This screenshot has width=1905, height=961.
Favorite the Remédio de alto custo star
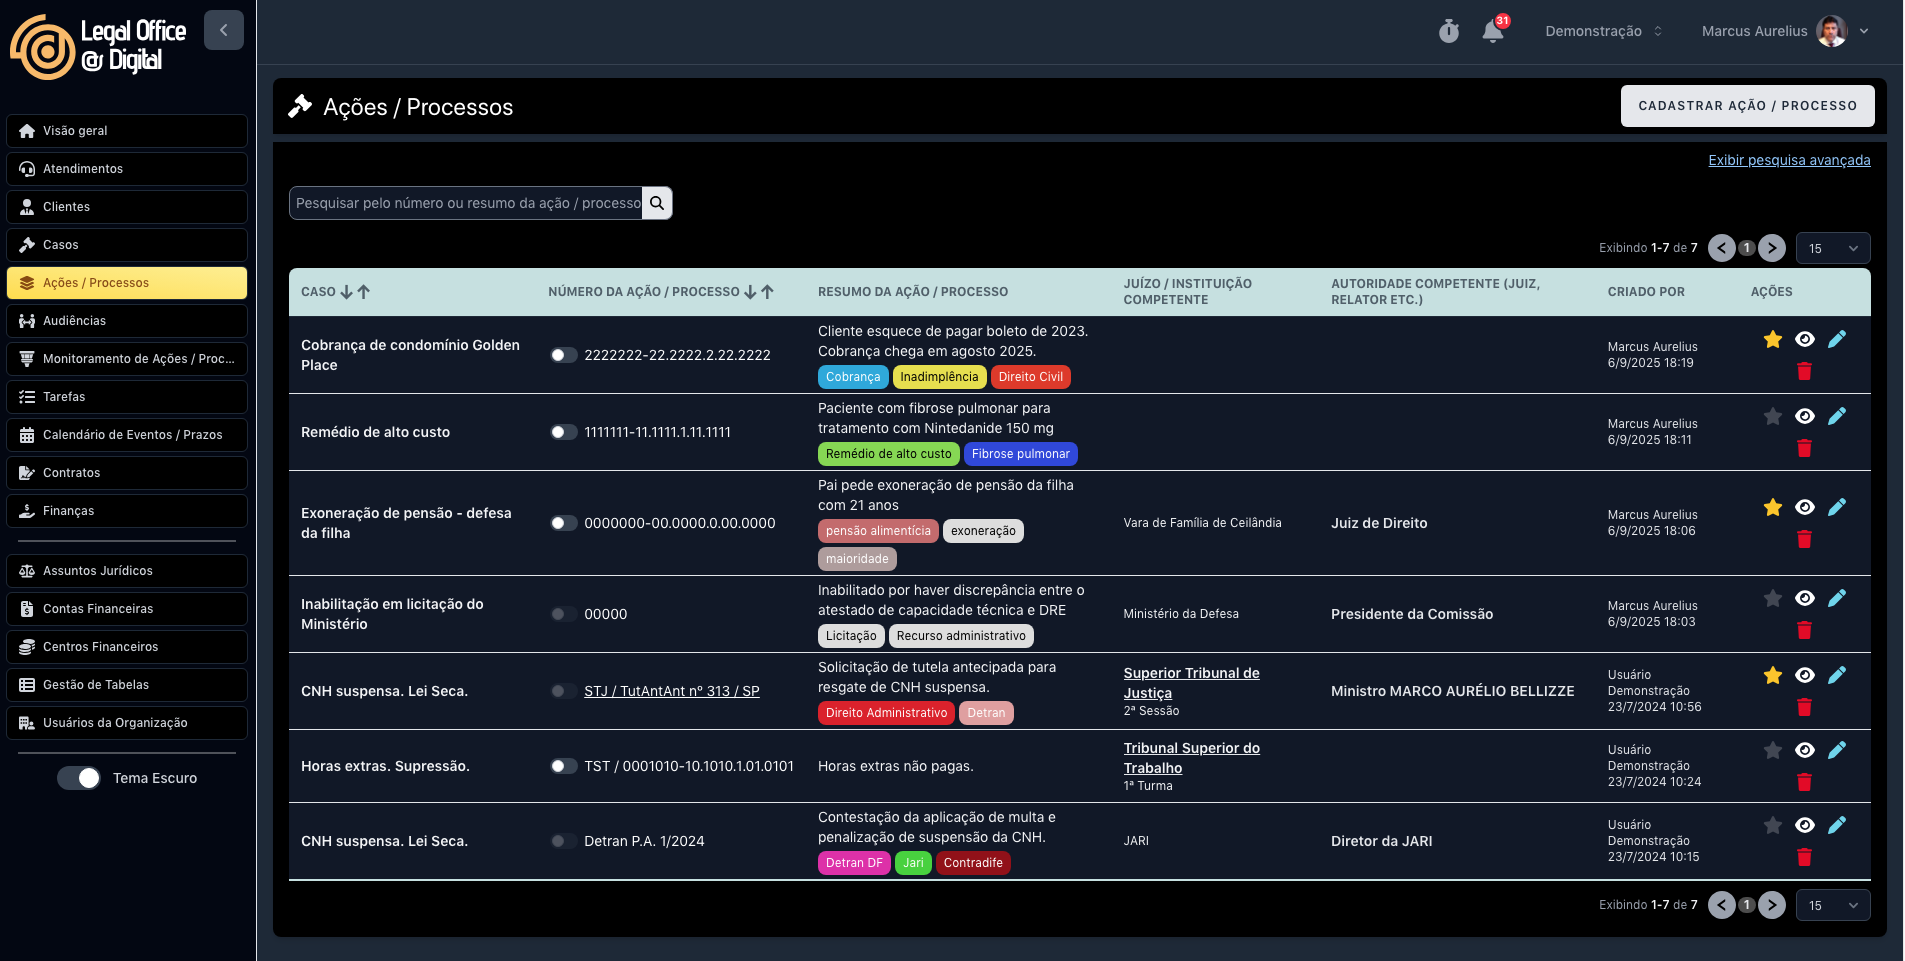pos(1772,417)
